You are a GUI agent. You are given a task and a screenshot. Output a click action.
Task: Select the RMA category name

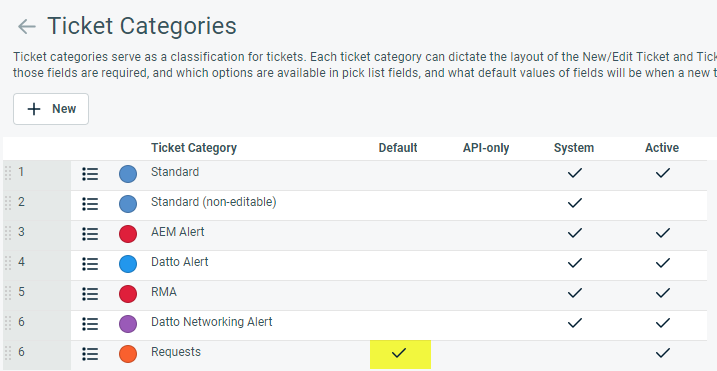point(164,292)
